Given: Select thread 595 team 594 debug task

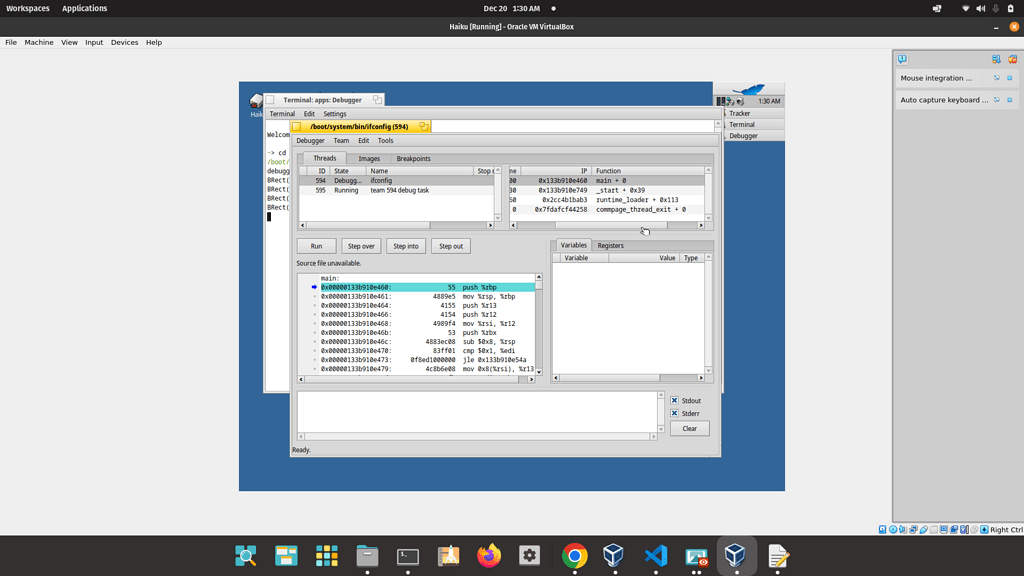Looking at the screenshot, I should coord(396,190).
